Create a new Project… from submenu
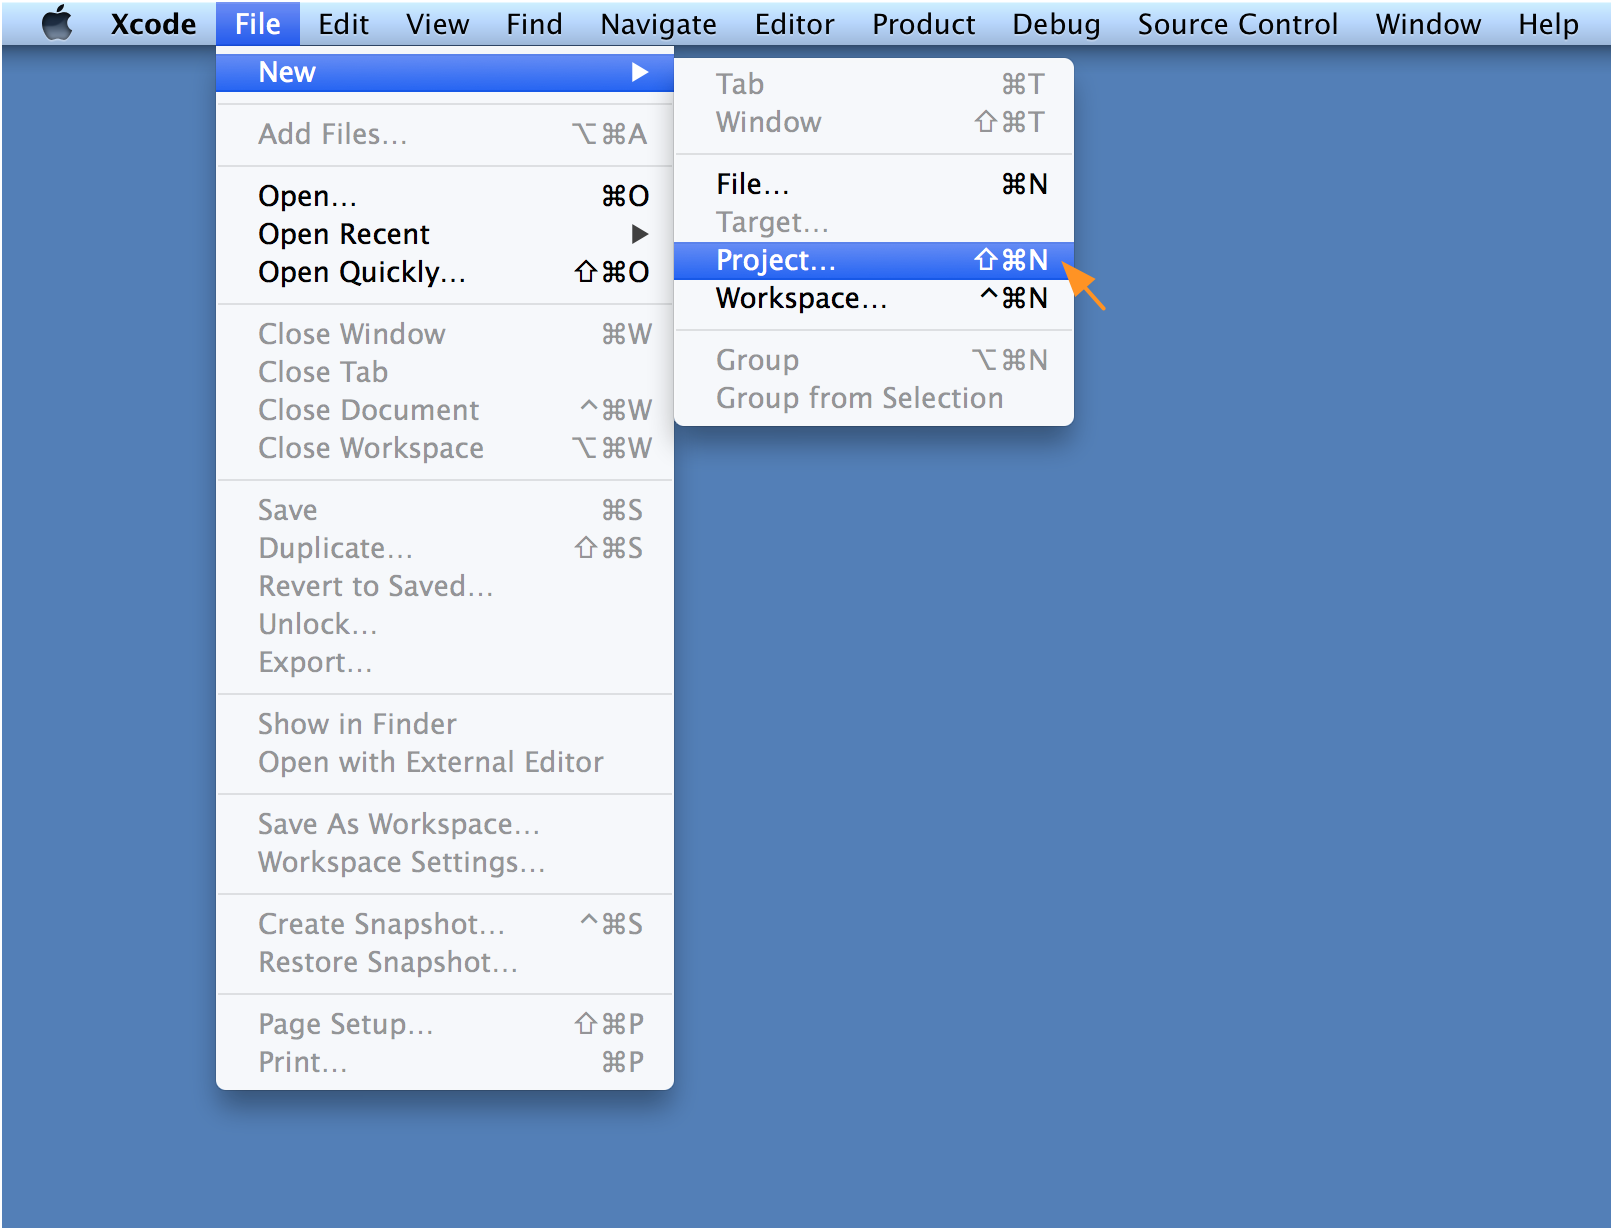This screenshot has height=1230, width=1614. [x=874, y=260]
